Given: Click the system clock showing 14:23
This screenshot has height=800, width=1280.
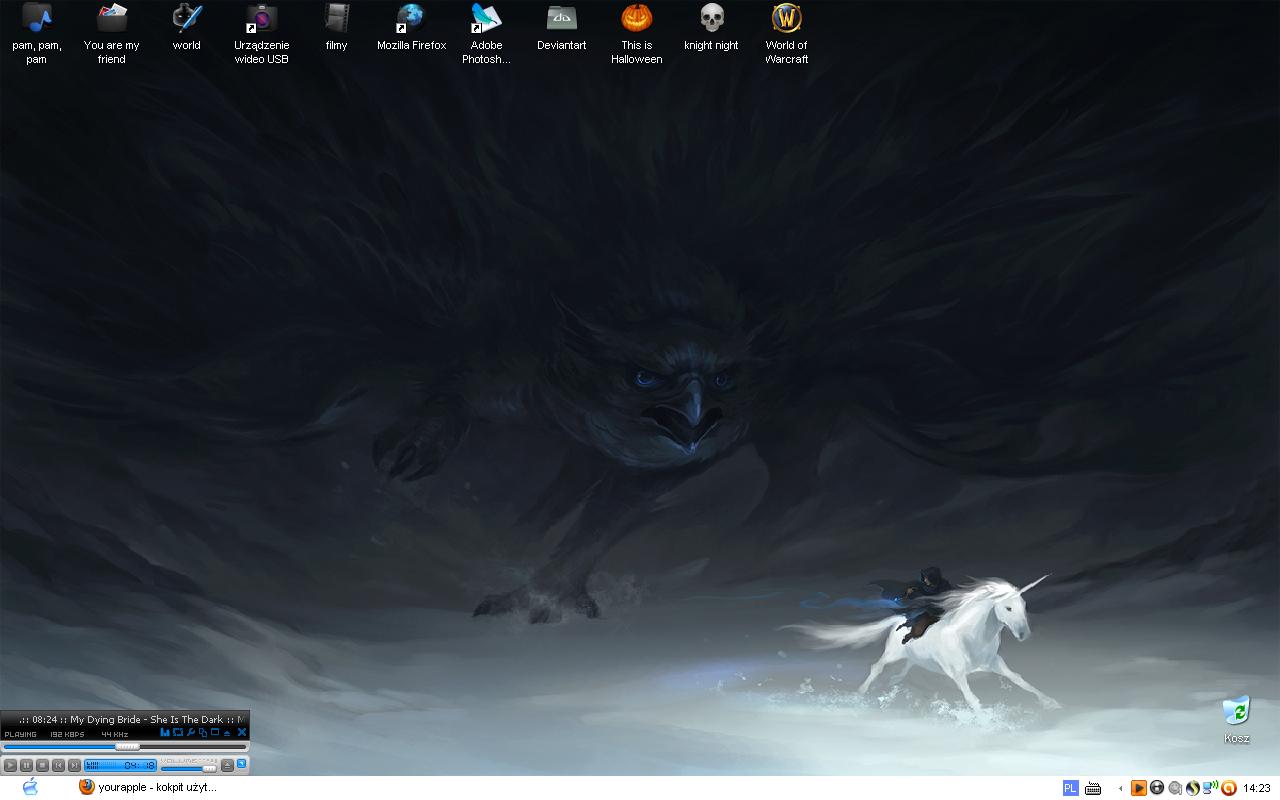Looking at the screenshot, I should coord(1257,788).
